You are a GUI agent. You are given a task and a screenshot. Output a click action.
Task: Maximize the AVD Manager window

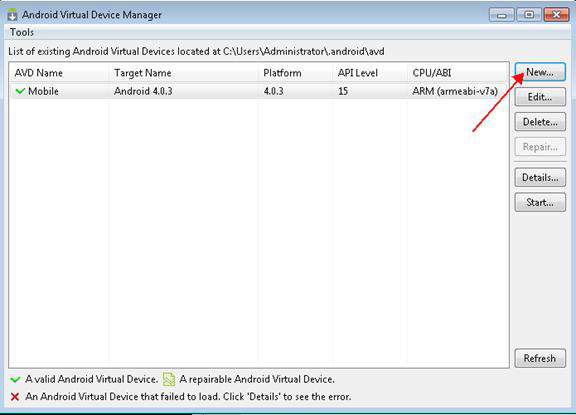529,15
